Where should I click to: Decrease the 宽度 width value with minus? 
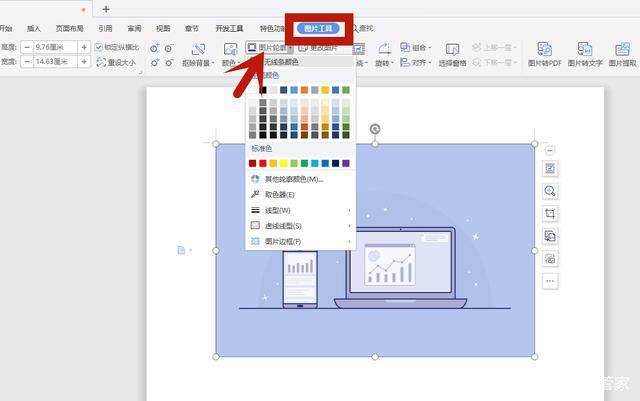coord(27,62)
